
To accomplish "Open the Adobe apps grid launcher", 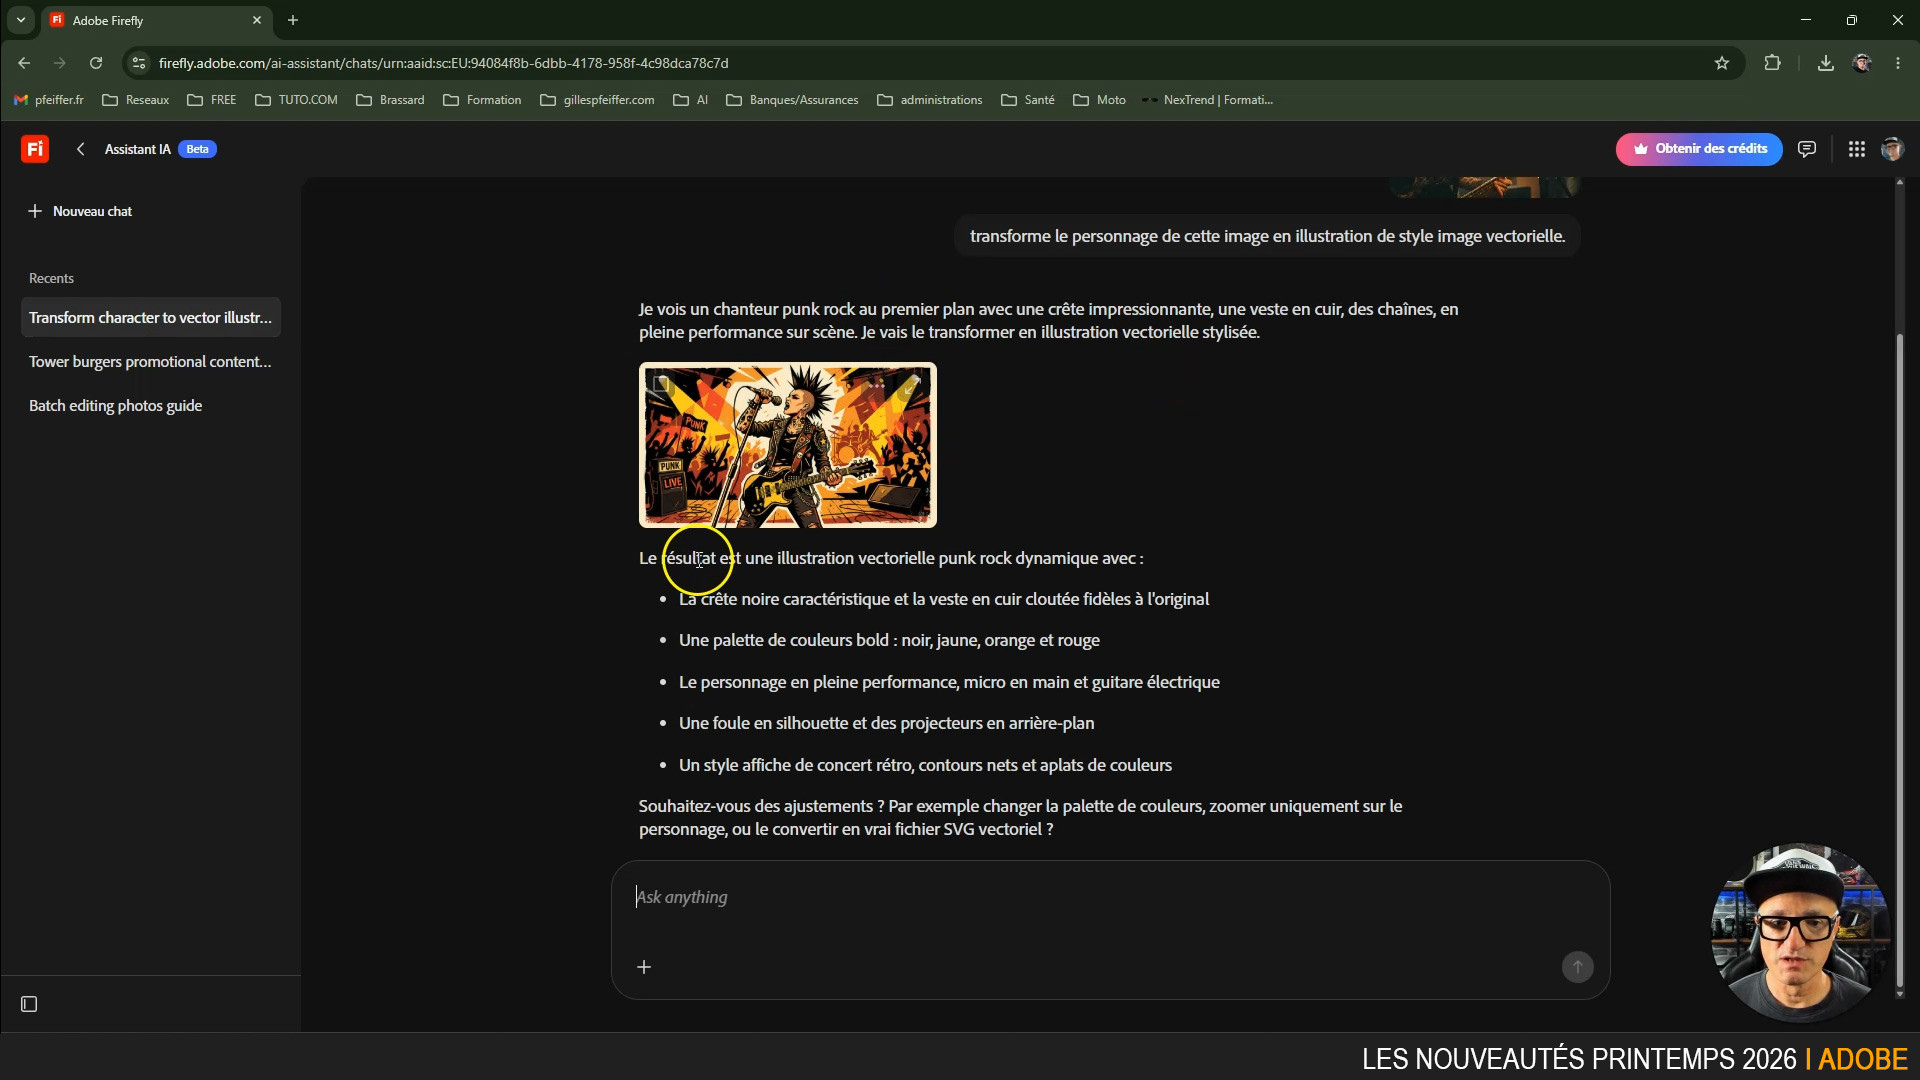I will coord(1857,149).
